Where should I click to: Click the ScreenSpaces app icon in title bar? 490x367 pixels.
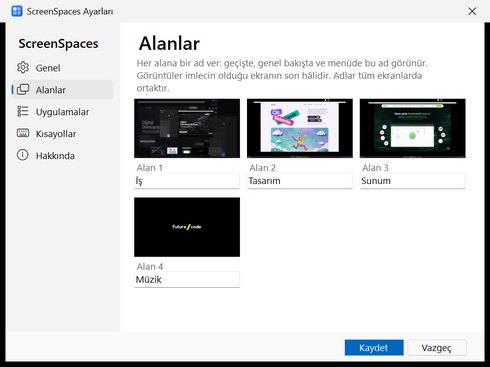tap(17, 11)
